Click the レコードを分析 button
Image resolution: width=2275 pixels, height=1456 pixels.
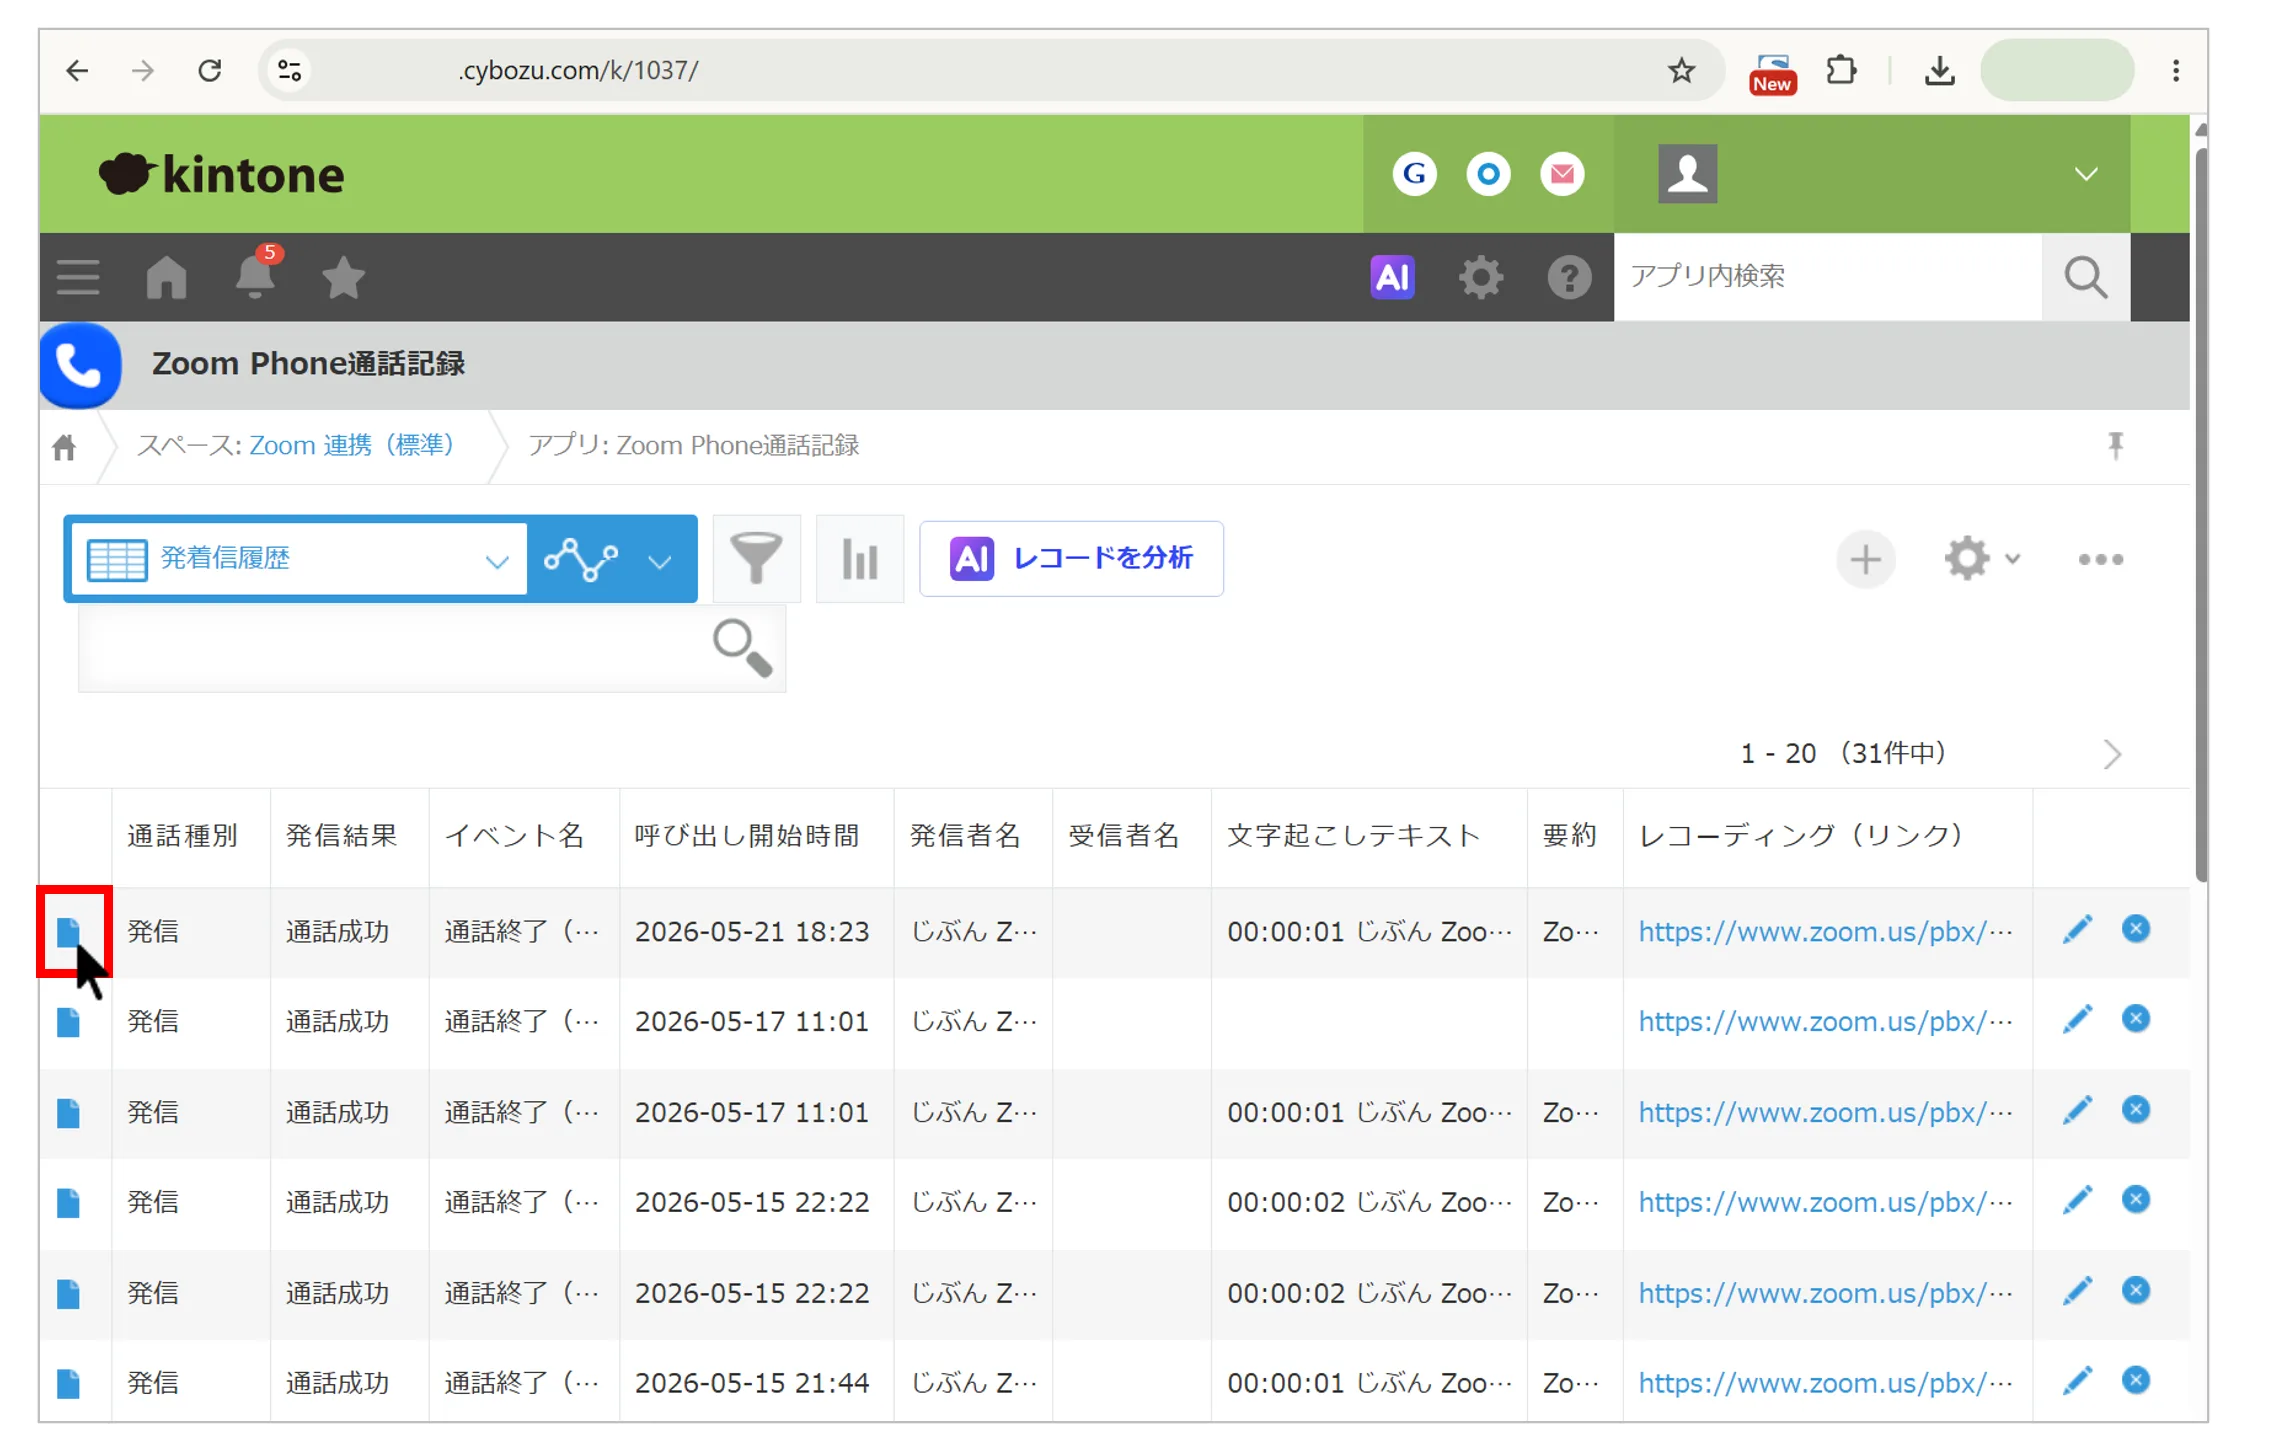(x=1071, y=559)
